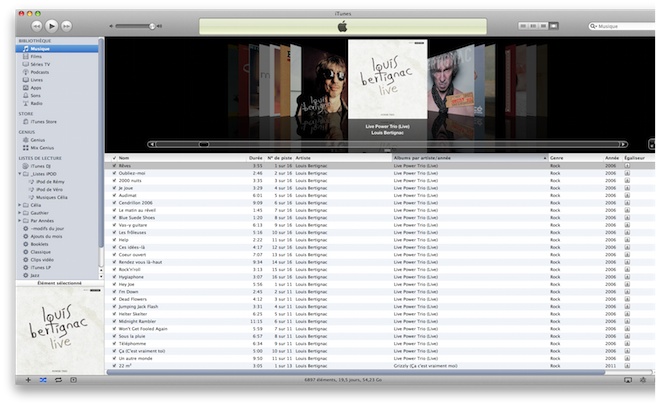Open the Jazz smart playlist
The image size is (656, 407).
click(57, 275)
